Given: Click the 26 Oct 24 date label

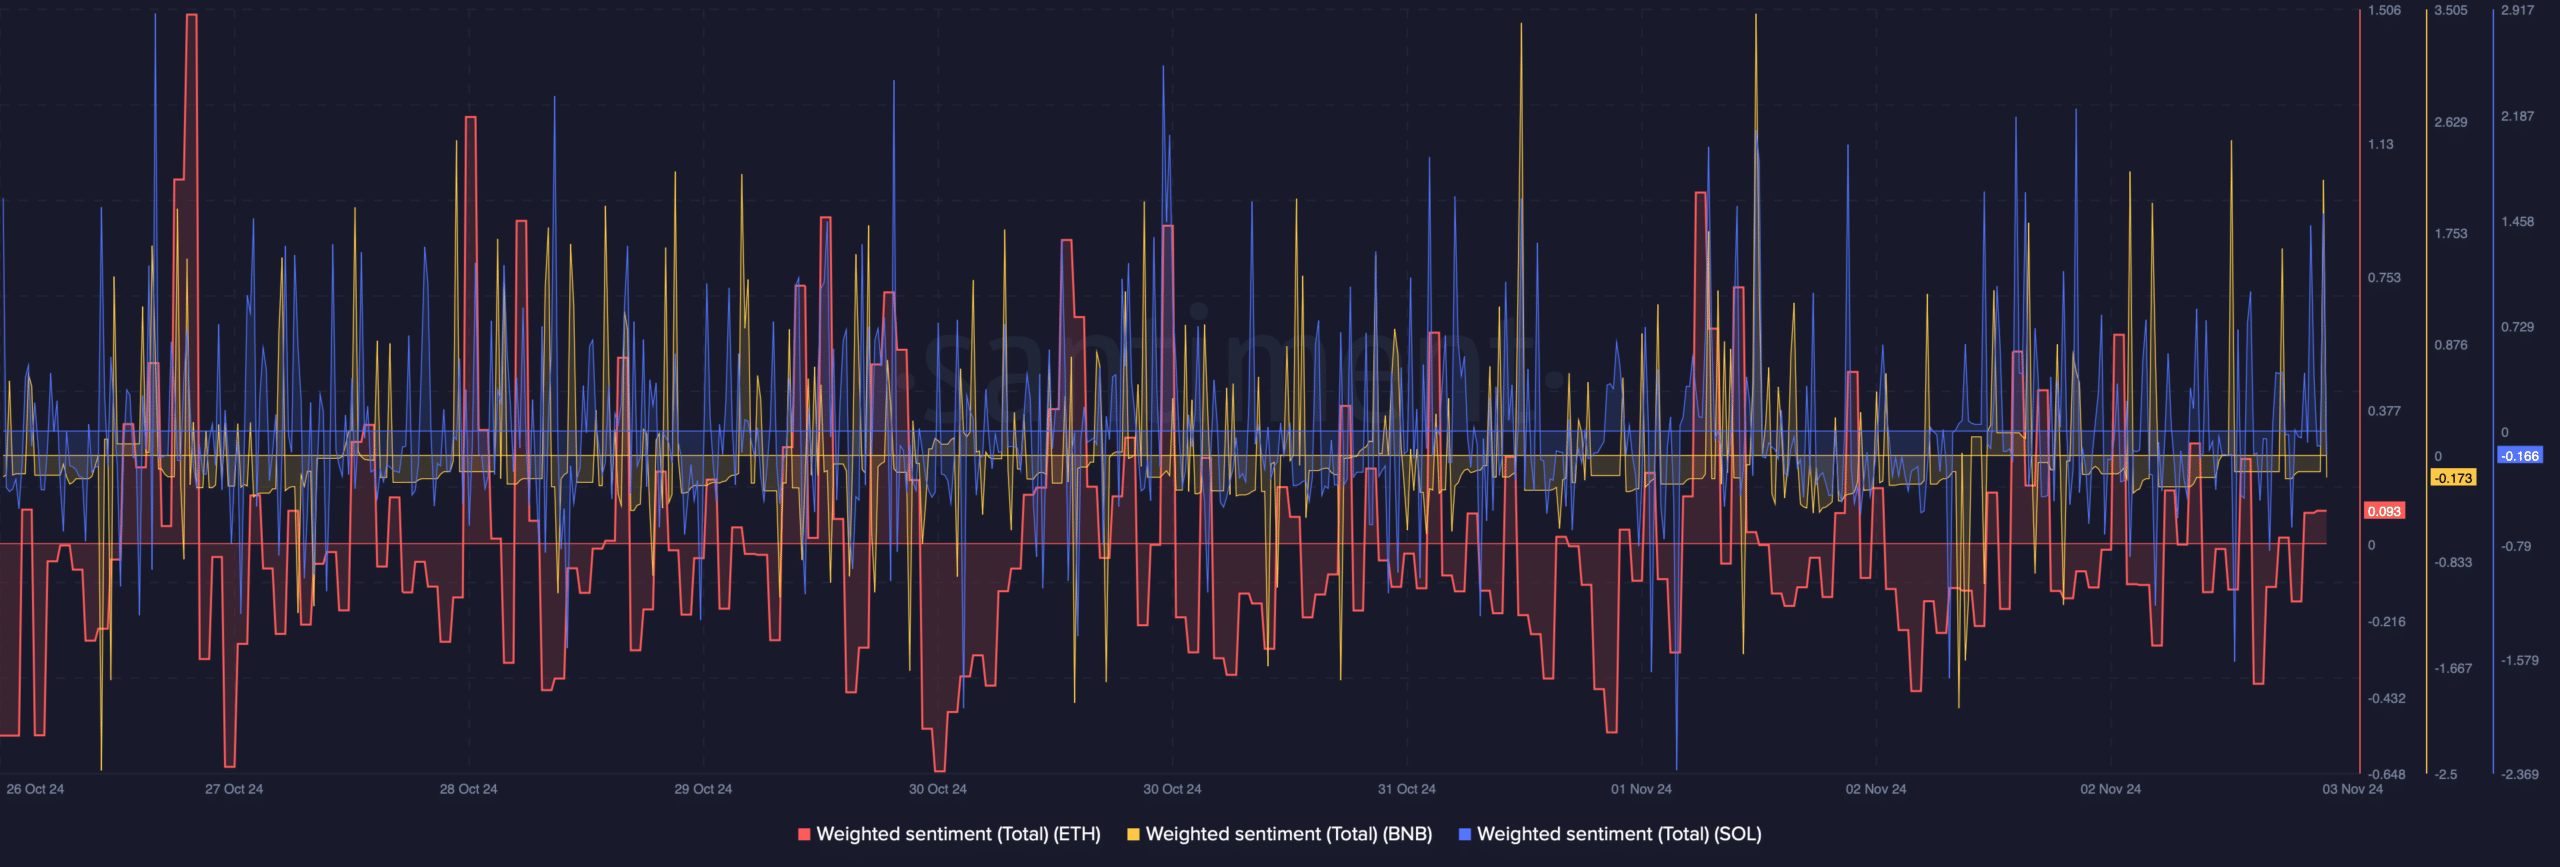Looking at the screenshot, I should tap(35, 789).
